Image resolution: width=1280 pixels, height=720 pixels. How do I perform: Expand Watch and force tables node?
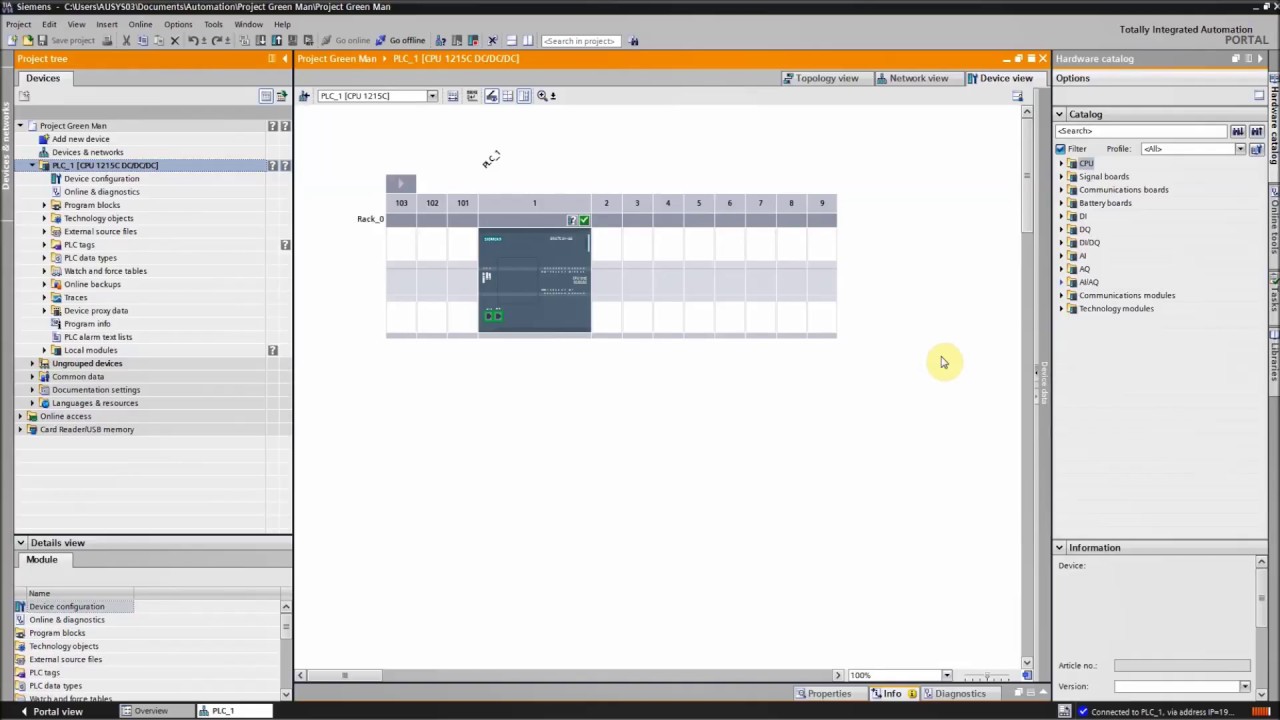(x=44, y=271)
